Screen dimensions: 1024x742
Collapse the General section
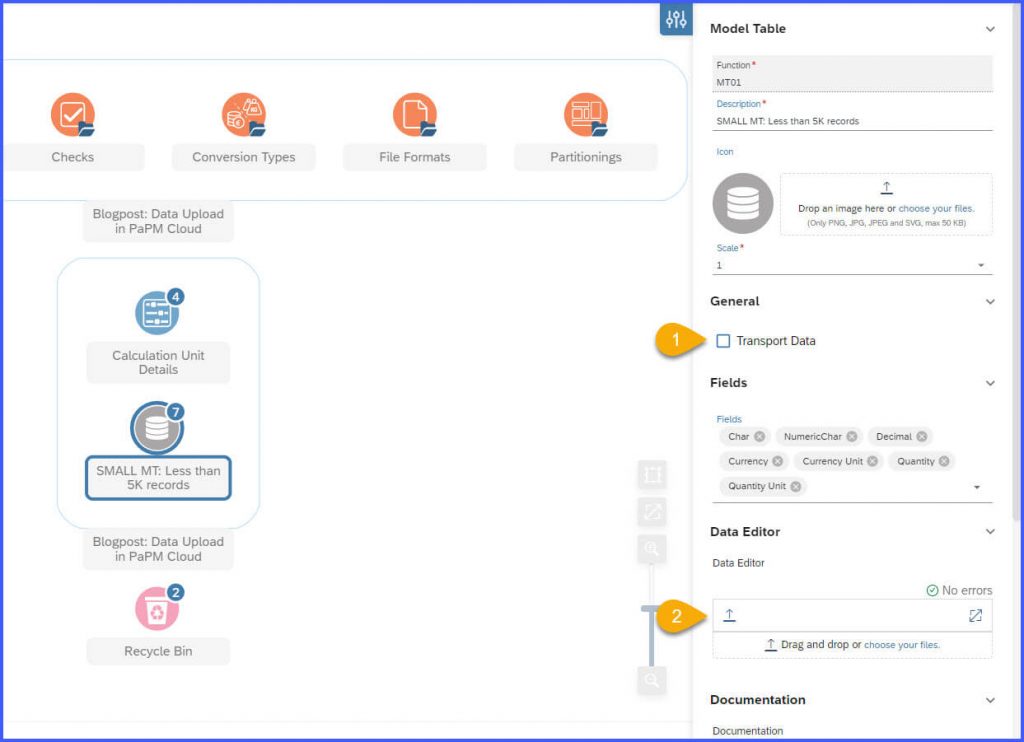point(990,301)
